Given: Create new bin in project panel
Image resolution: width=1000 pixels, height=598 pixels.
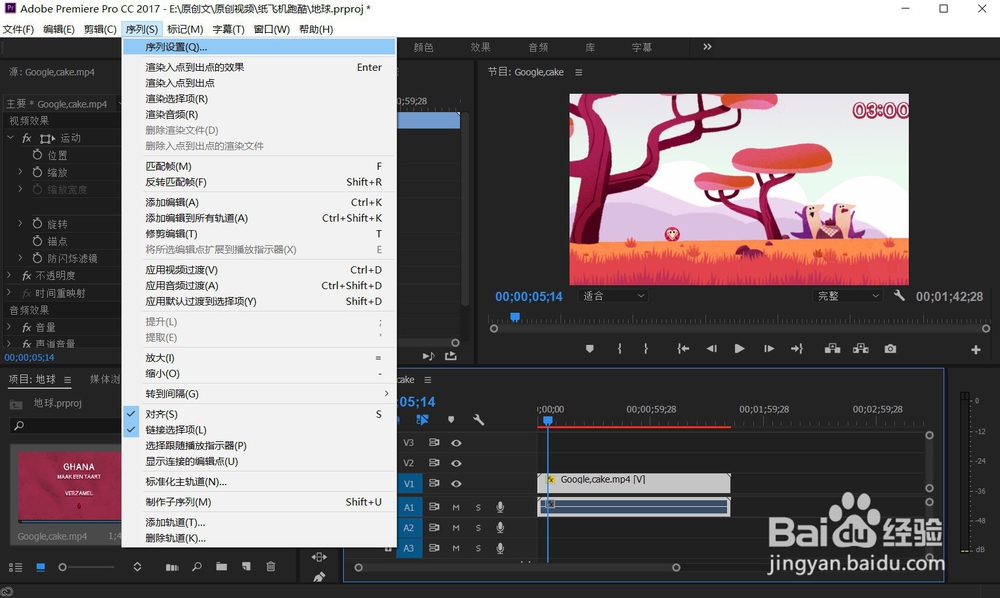Looking at the screenshot, I should [x=221, y=566].
